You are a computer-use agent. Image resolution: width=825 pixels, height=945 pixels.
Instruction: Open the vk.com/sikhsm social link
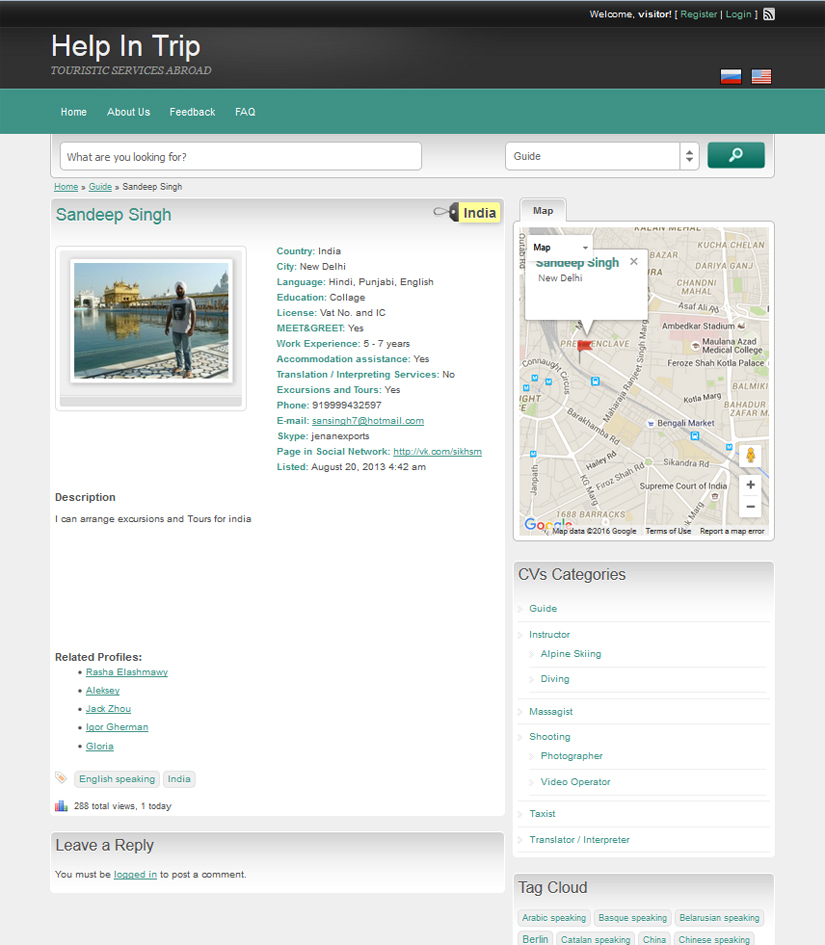coord(438,451)
